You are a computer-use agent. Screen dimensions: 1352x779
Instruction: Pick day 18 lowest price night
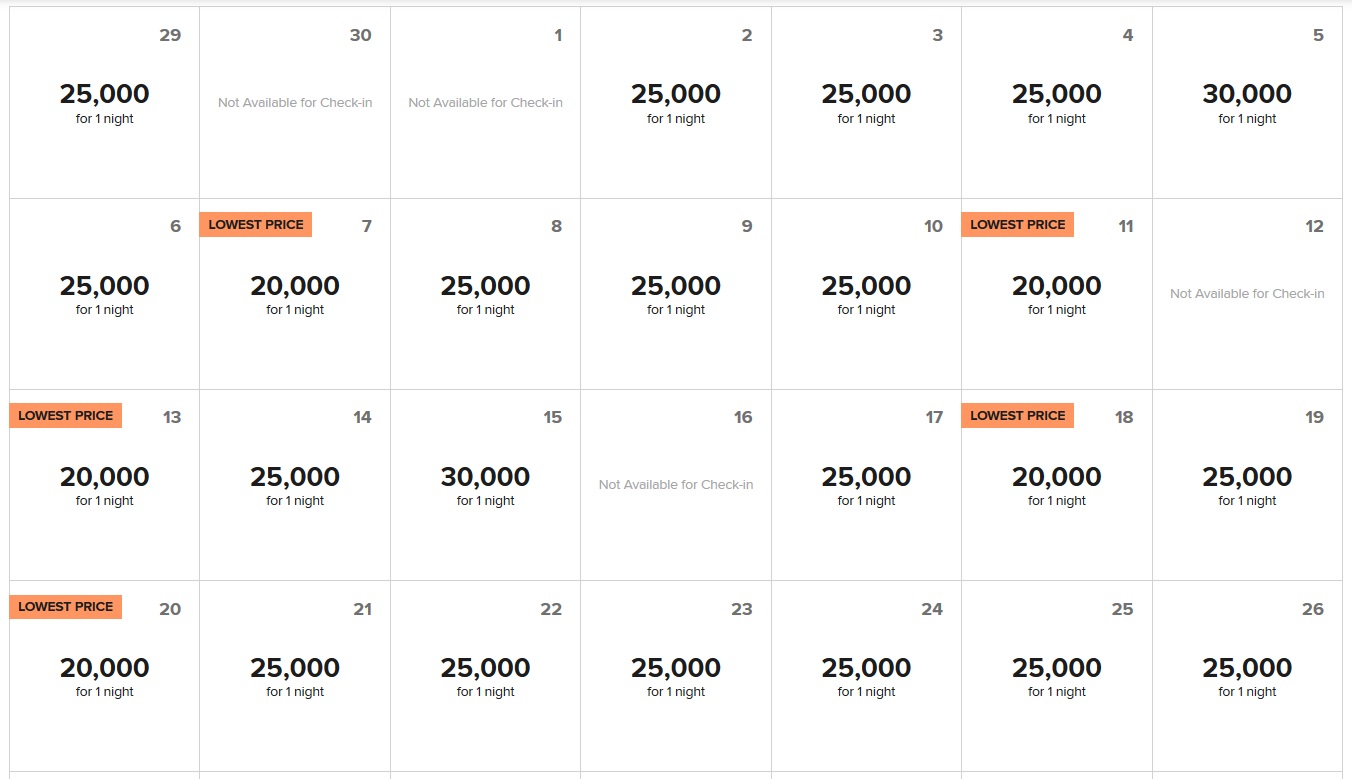(x=1057, y=485)
